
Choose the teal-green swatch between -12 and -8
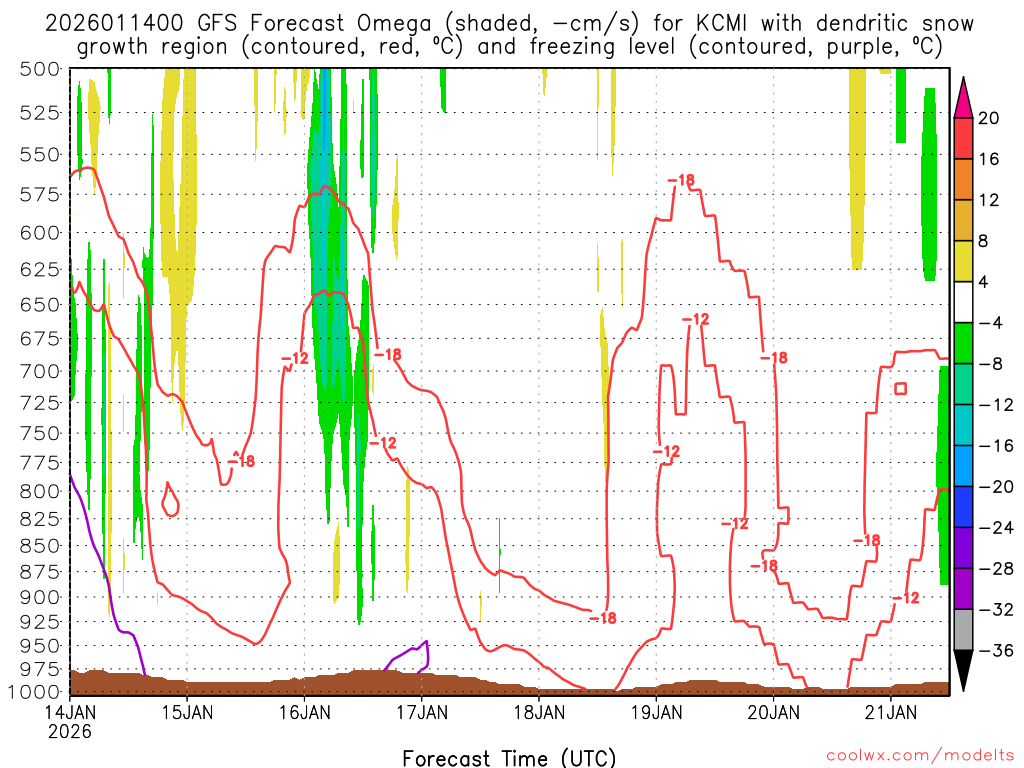click(x=963, y=384)
